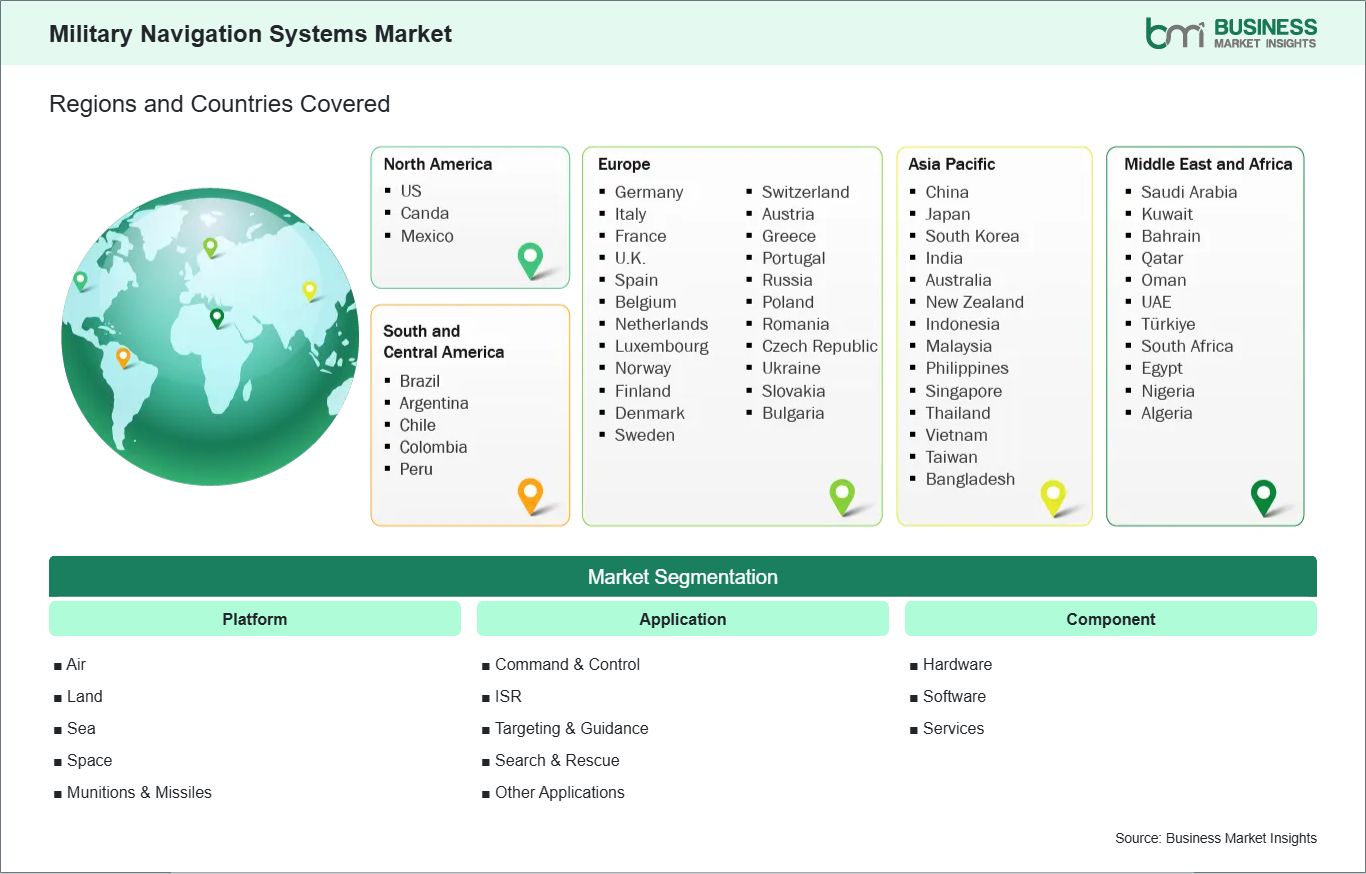The image size is (1366, 874).
Task: Click the light green pin in Europe card
Action: point(842,497)
